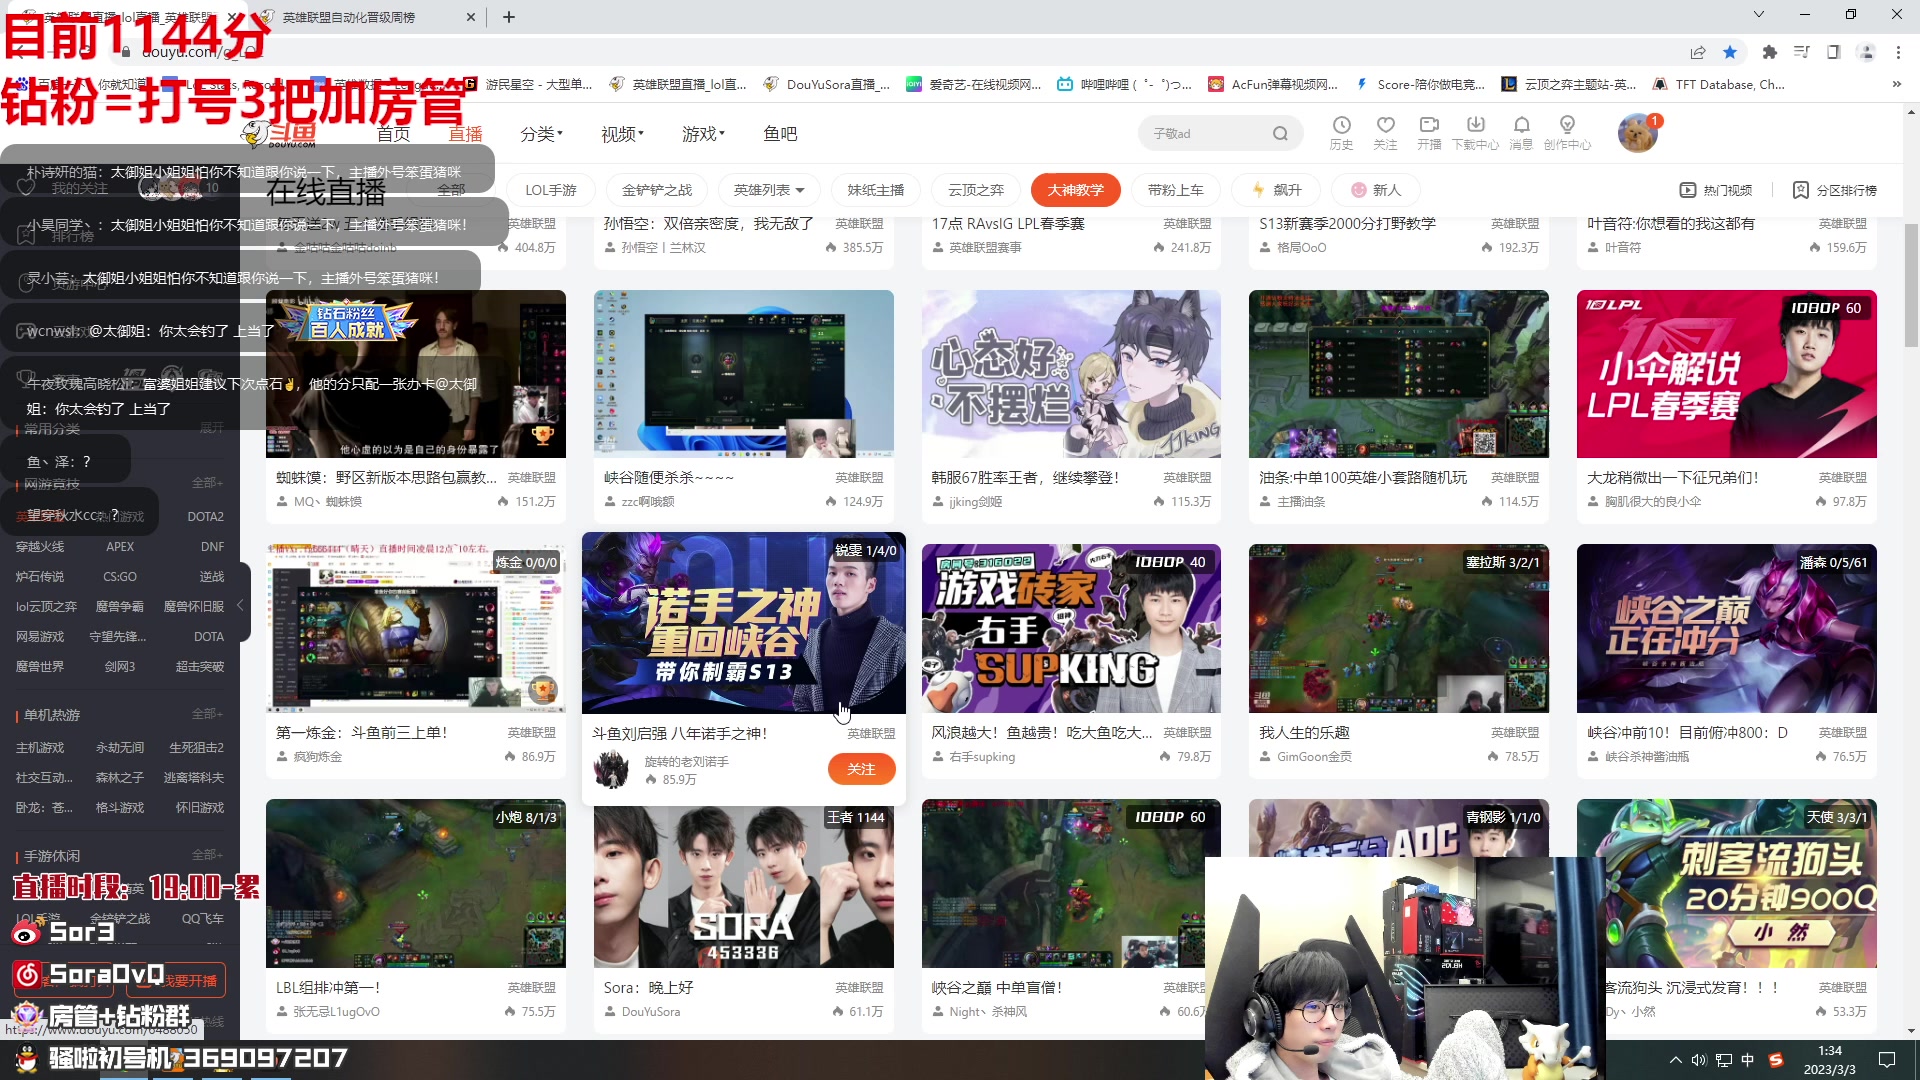Screen dimensions: 1920x1080
Task: Open the 游戏砖家 右手 SUPKING thumbnail
Action: 1071,628
